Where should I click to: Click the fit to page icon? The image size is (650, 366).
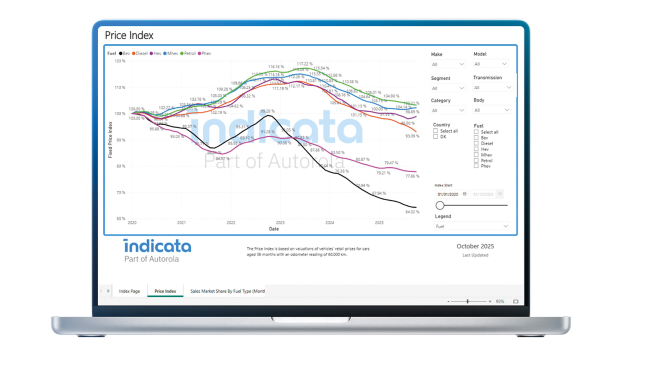click(x=516, y=301)
